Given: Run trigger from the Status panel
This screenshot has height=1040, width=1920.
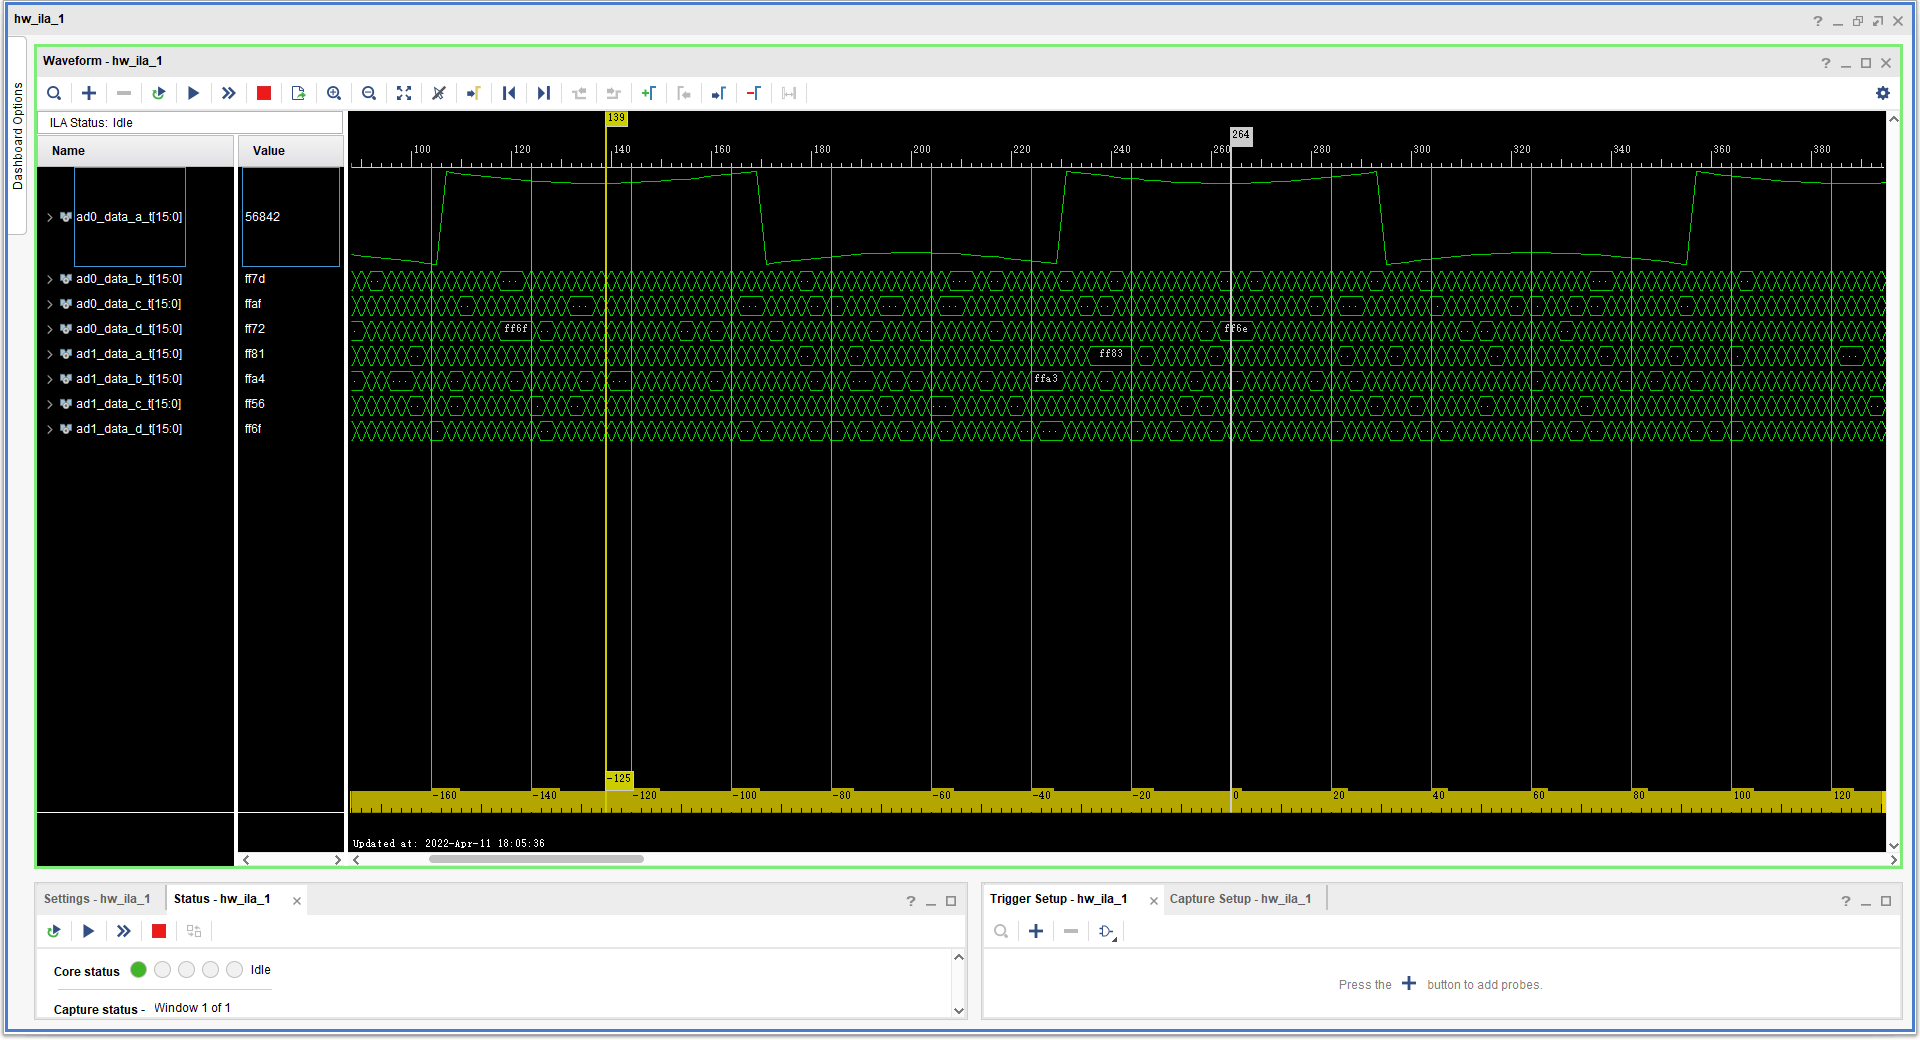Looking at the screenshot, I should 88,931.
